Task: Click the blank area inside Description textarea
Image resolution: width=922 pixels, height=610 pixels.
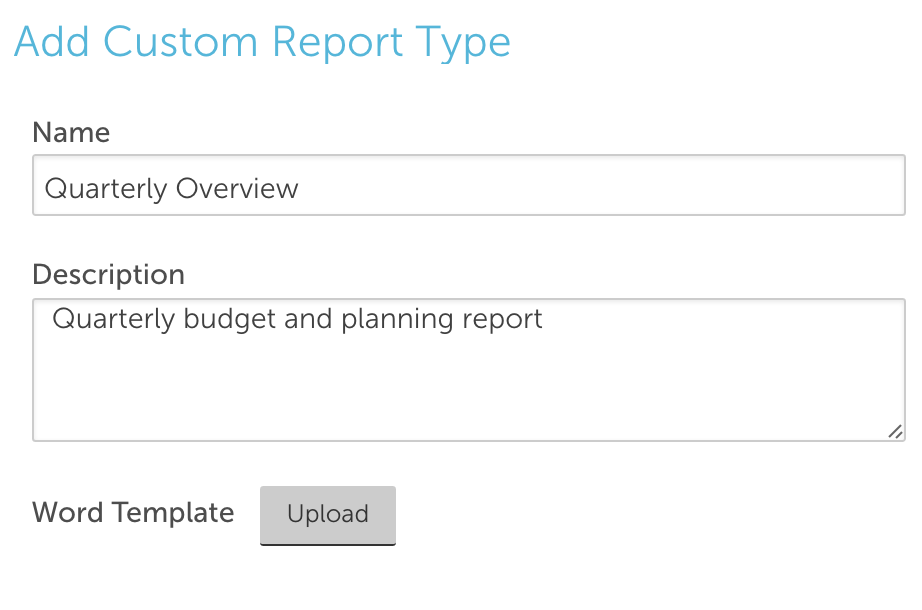Action: point(468,390)
